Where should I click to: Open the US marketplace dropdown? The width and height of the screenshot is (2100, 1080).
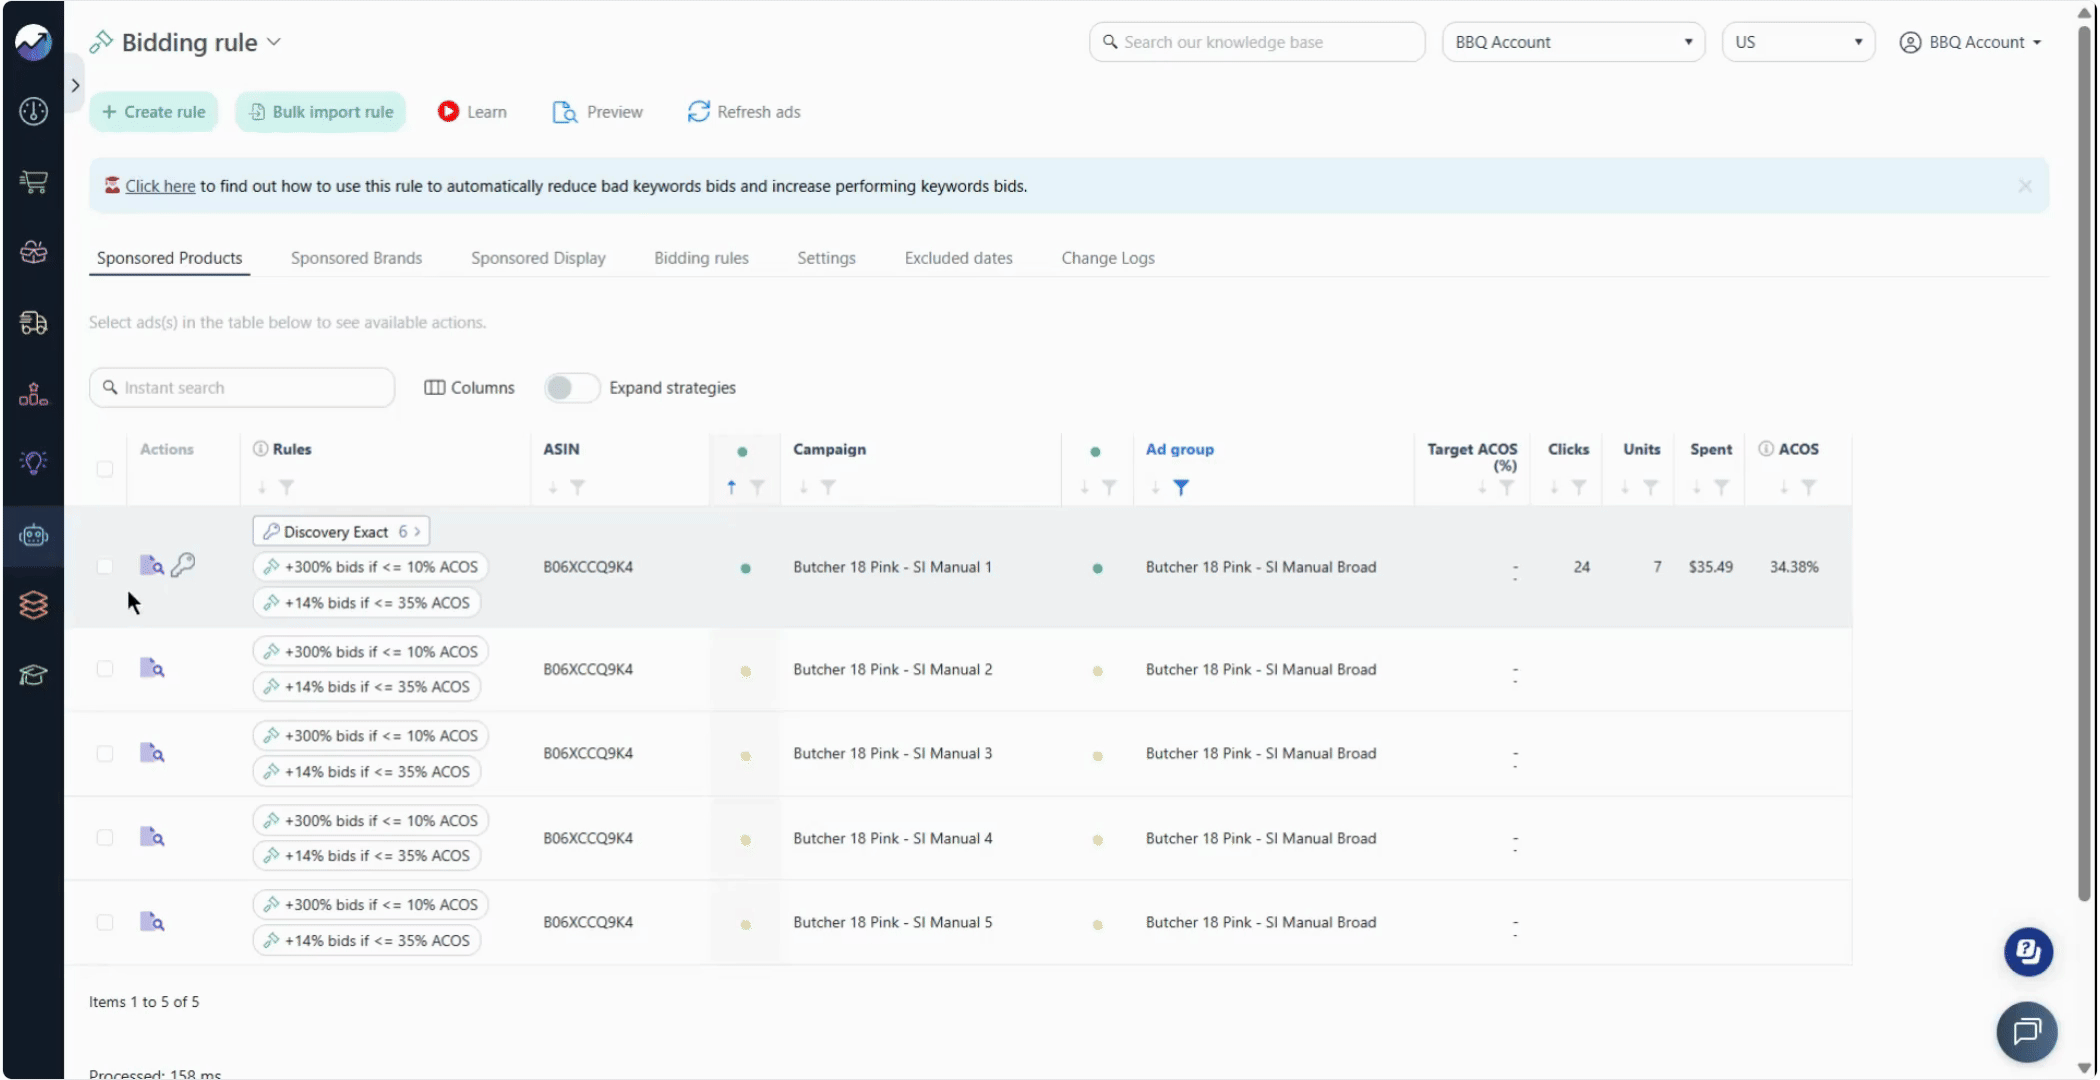[x=1798, y=42]
